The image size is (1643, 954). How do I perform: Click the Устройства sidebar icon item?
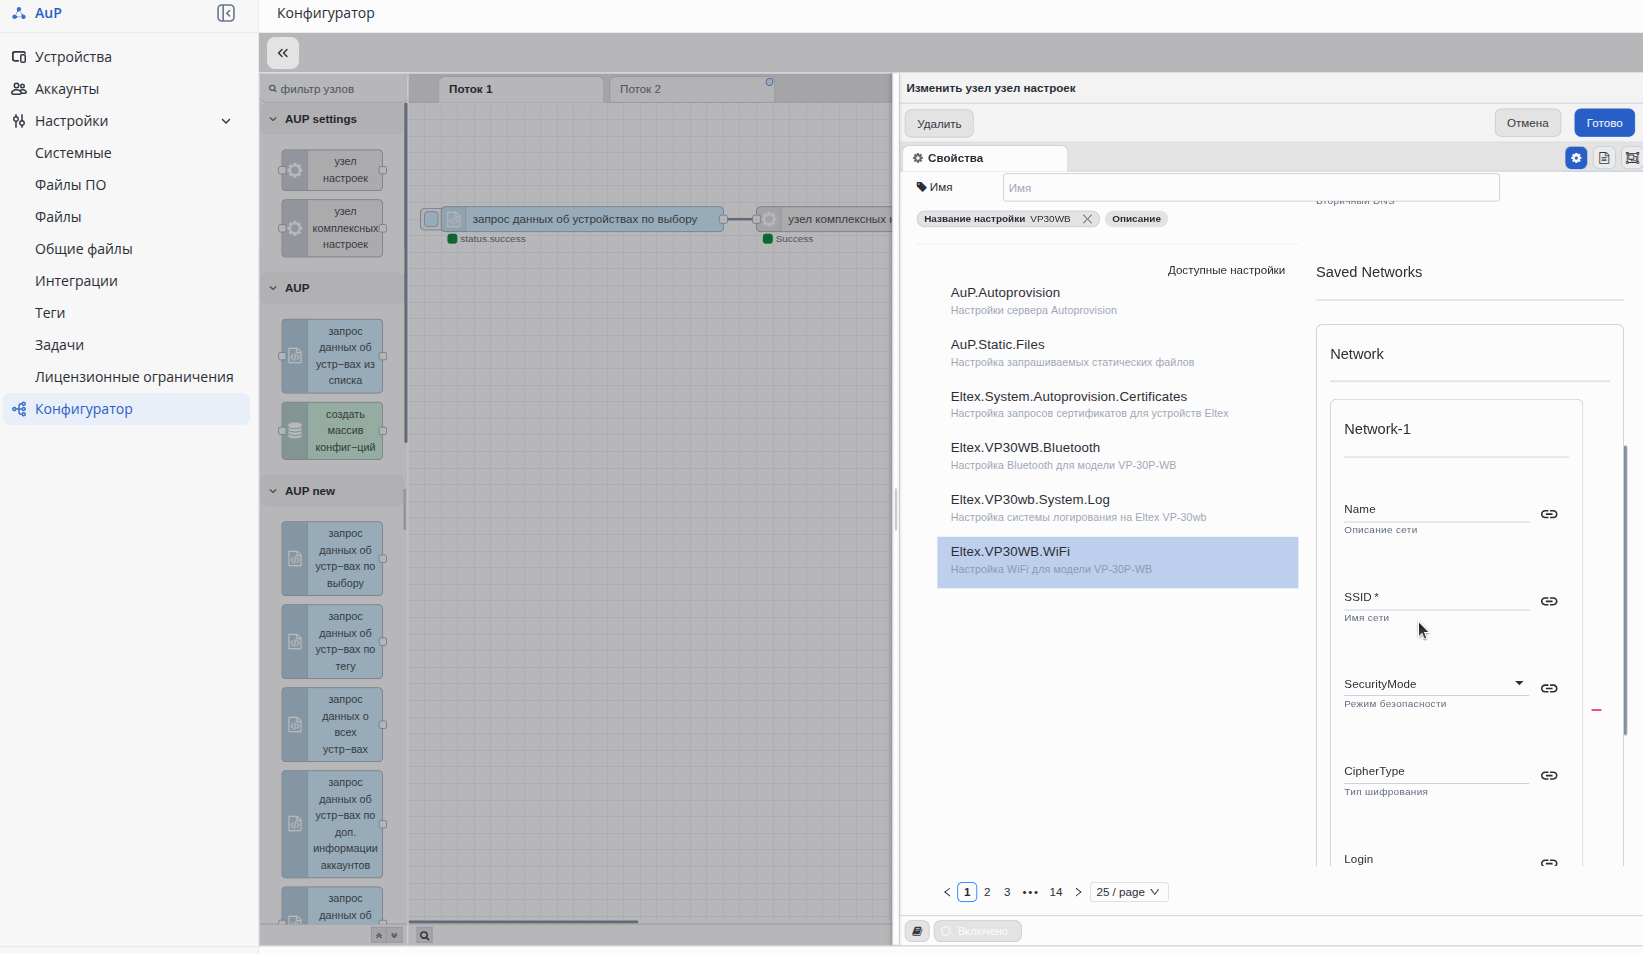(x=19, y=57)
